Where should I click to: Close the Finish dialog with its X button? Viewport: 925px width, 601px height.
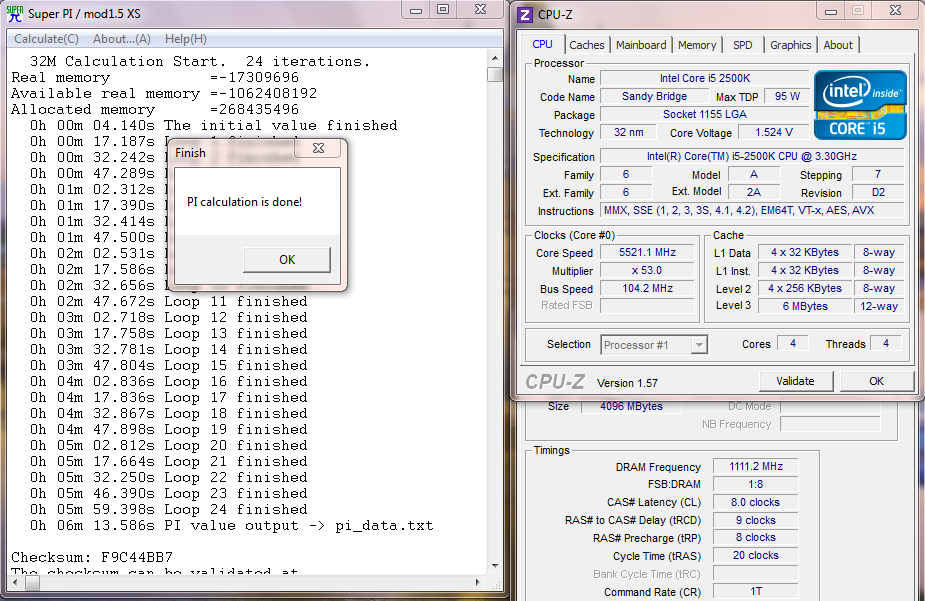318,148
